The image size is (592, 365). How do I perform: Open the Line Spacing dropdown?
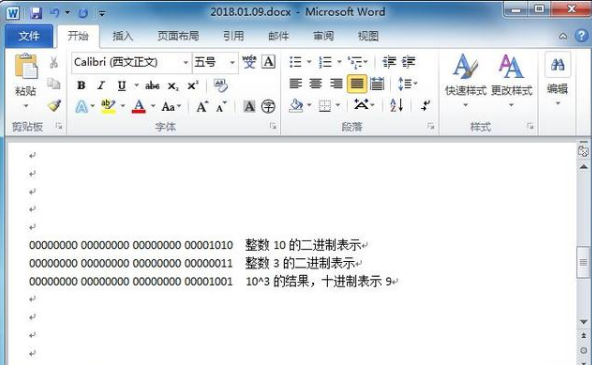(x=407, y=83)
